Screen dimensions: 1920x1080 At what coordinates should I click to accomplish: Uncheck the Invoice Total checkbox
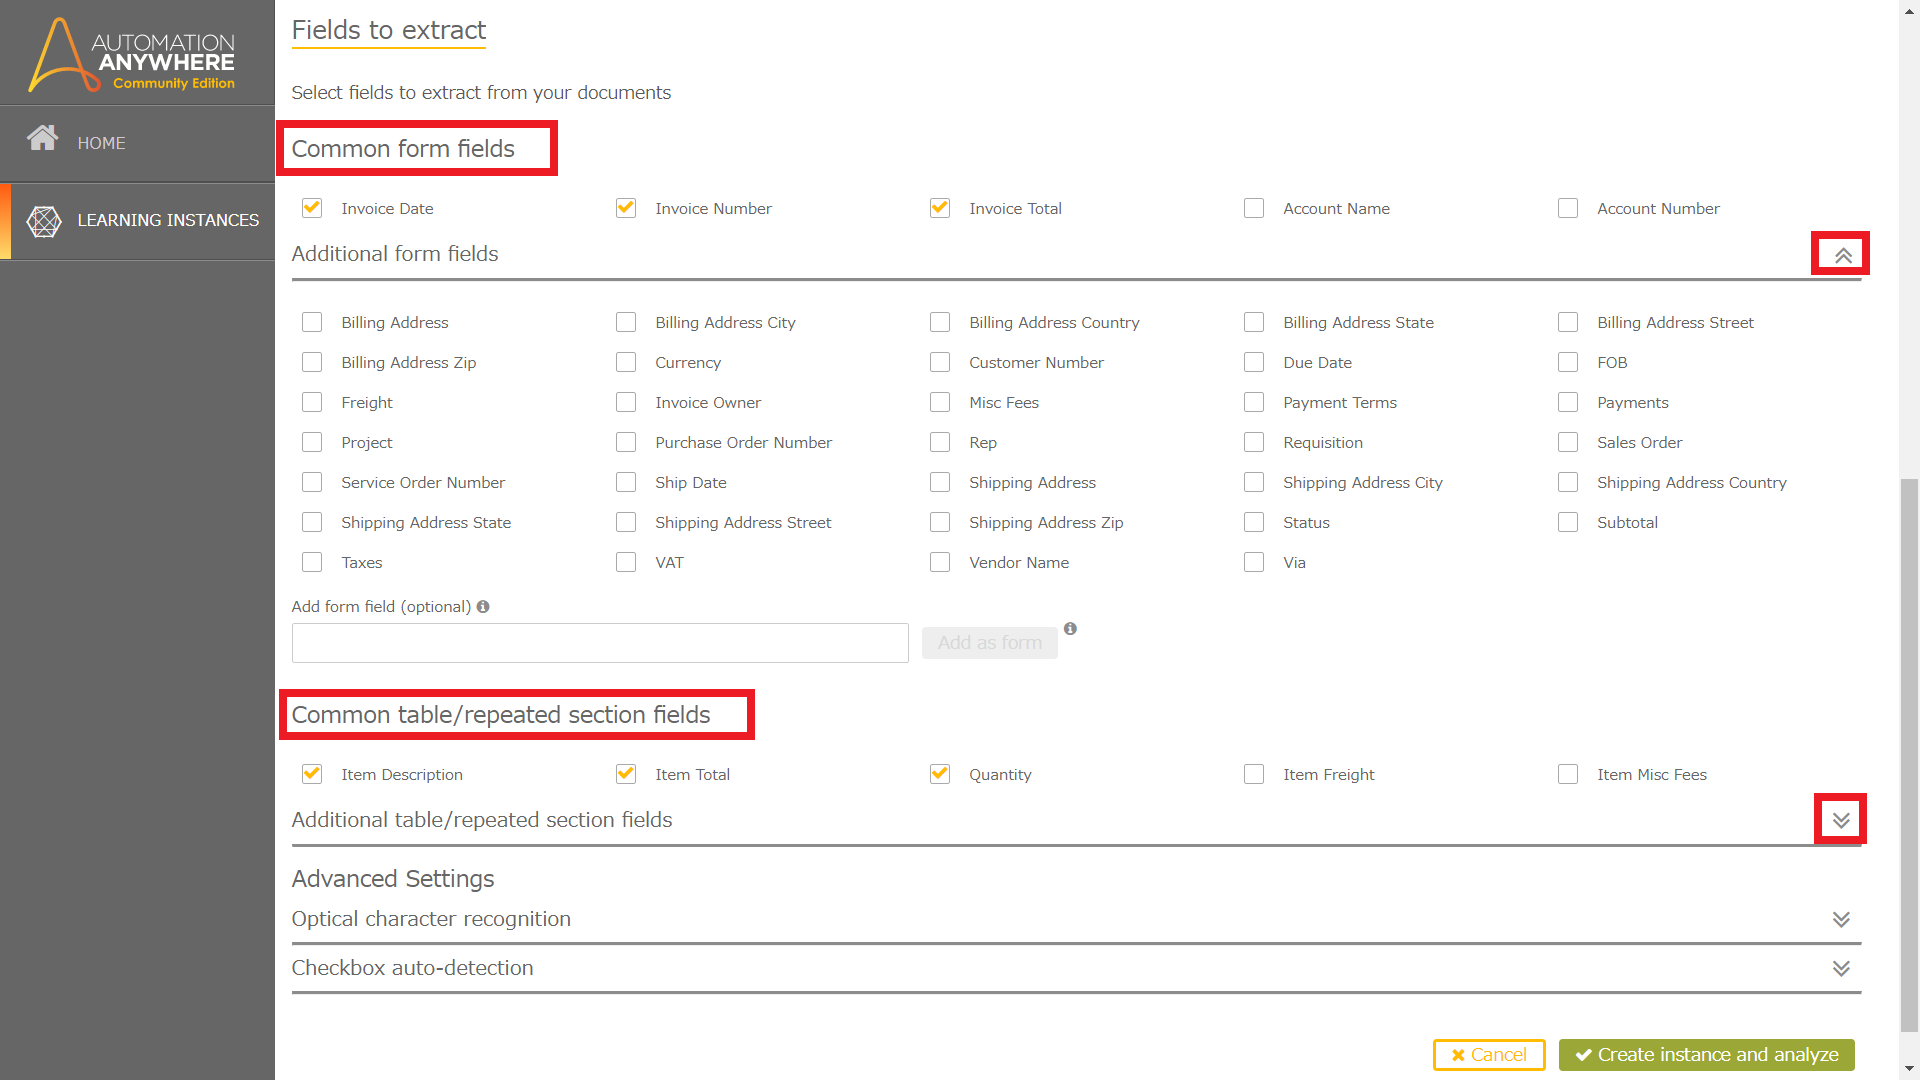940,208
